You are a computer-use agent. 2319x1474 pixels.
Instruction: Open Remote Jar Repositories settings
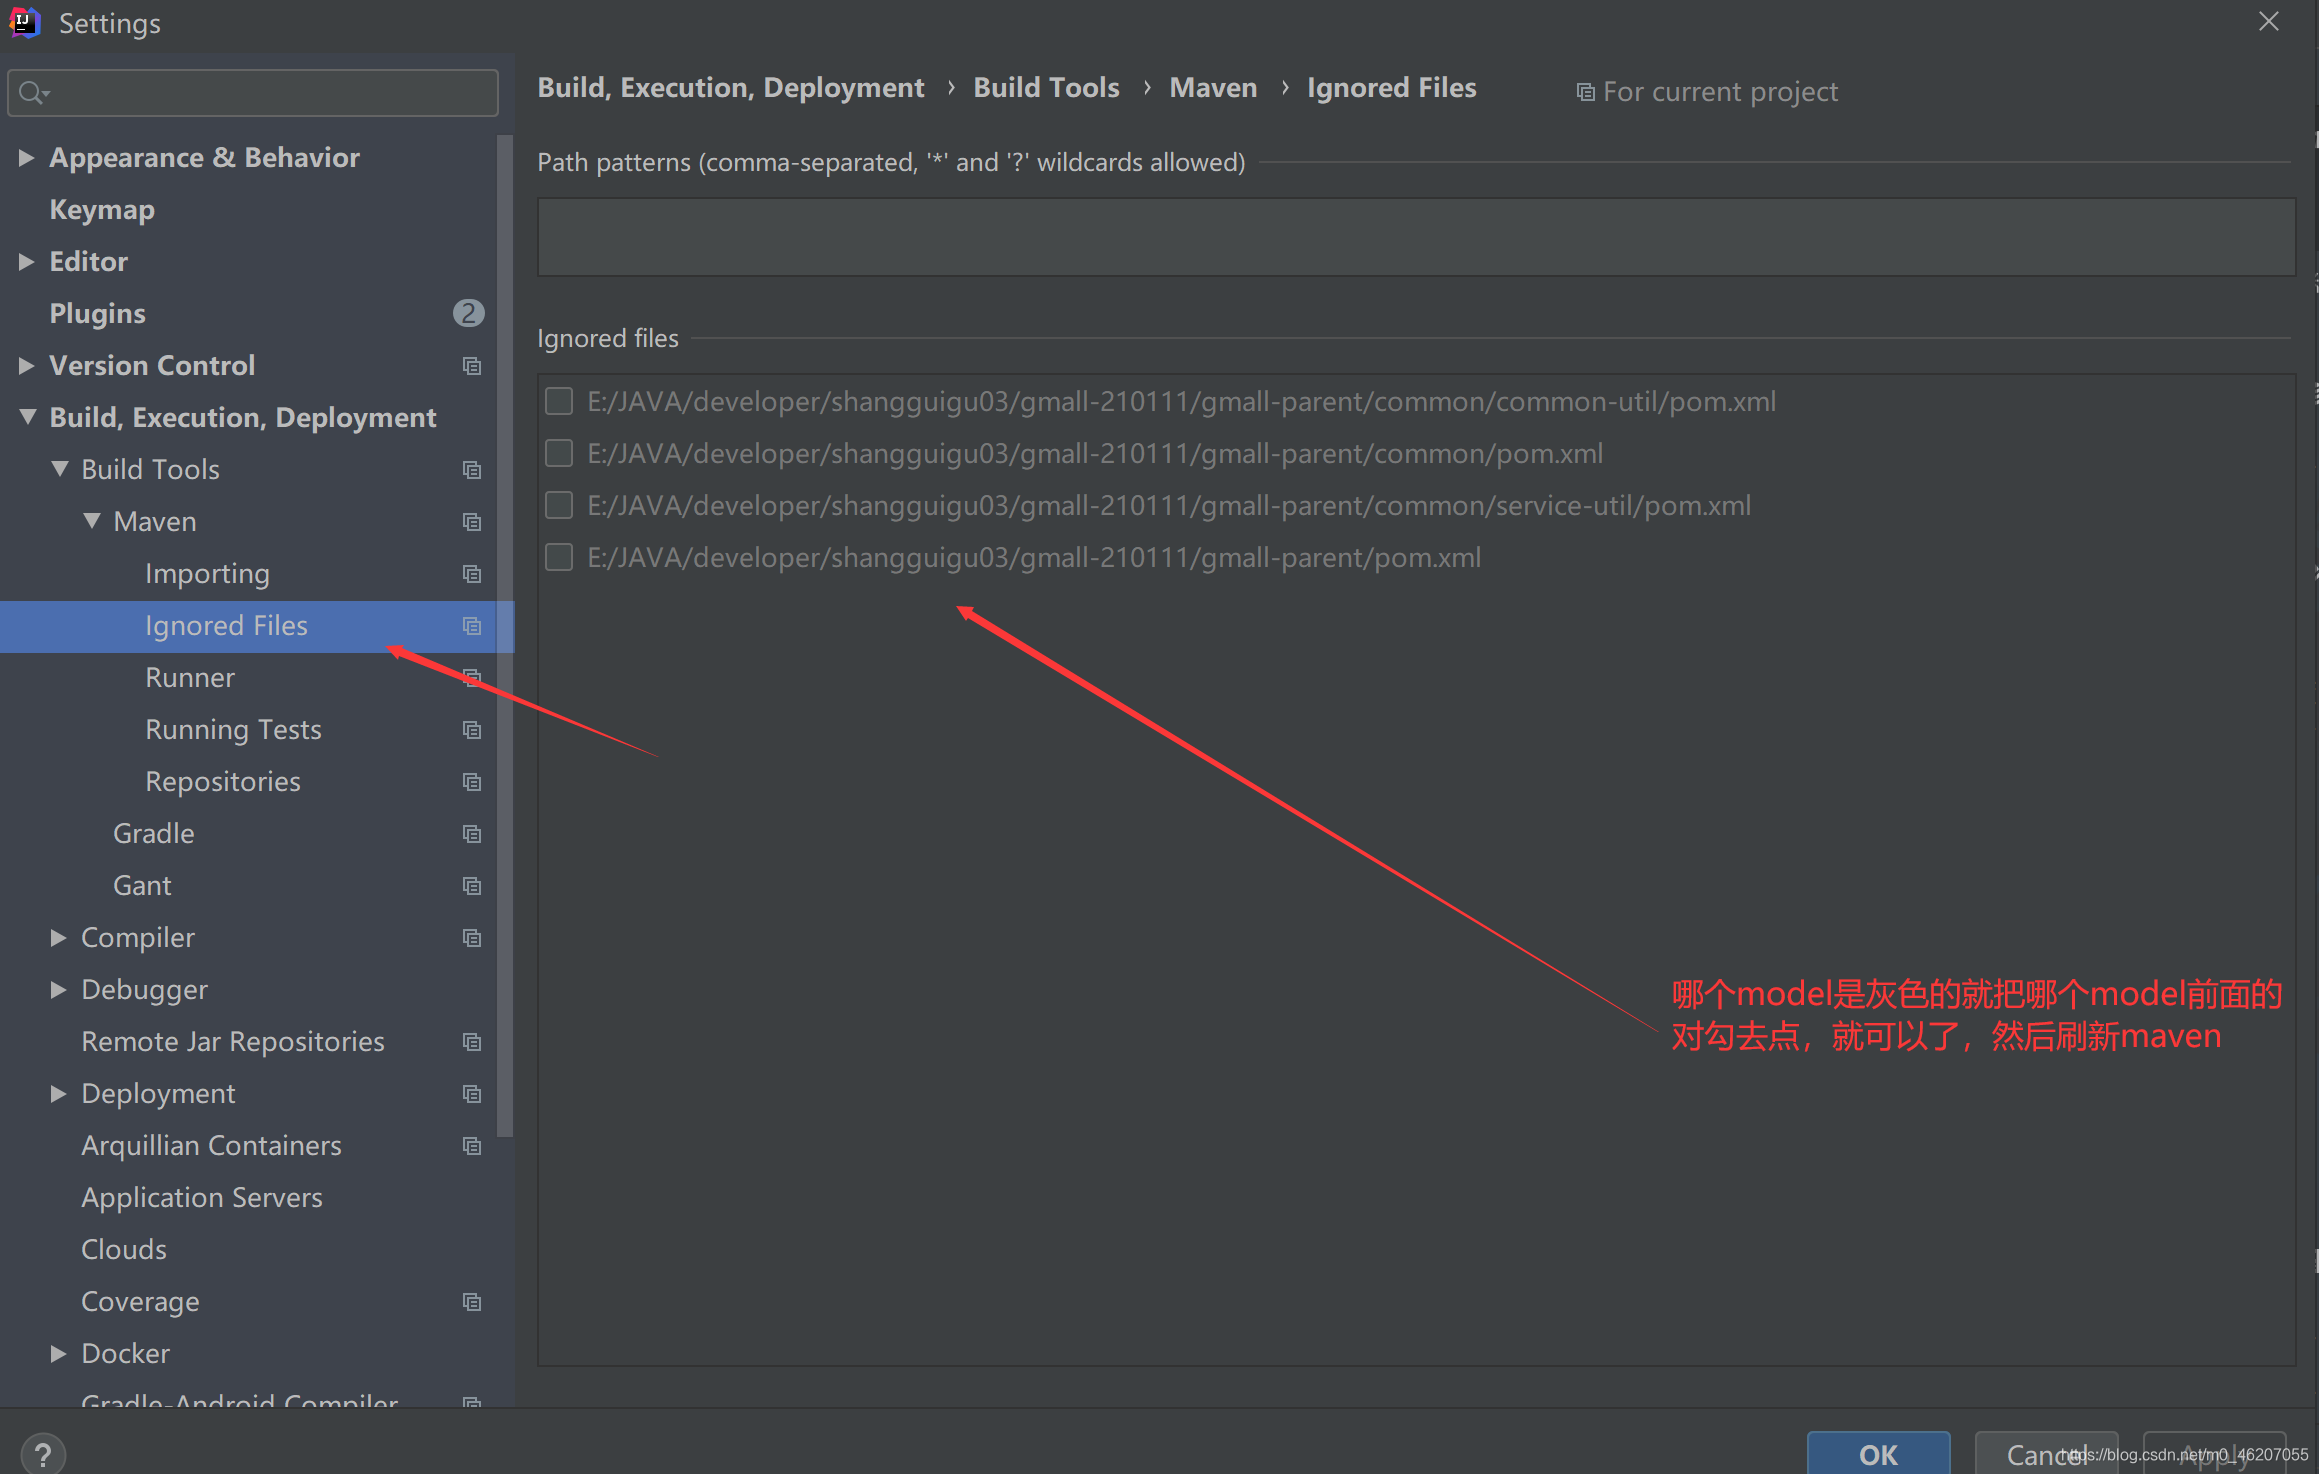click(233, 1042)
